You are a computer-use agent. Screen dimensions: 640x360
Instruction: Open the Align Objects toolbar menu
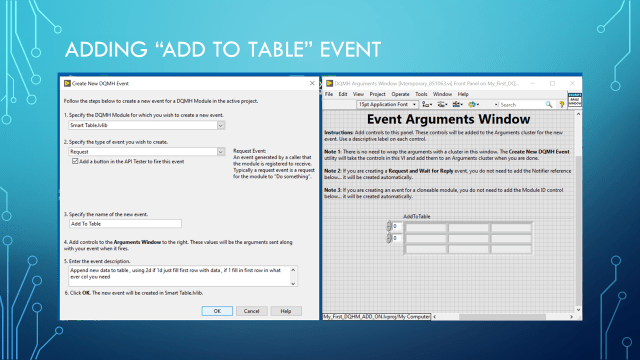pyautogui.click(x=427, y=104)
